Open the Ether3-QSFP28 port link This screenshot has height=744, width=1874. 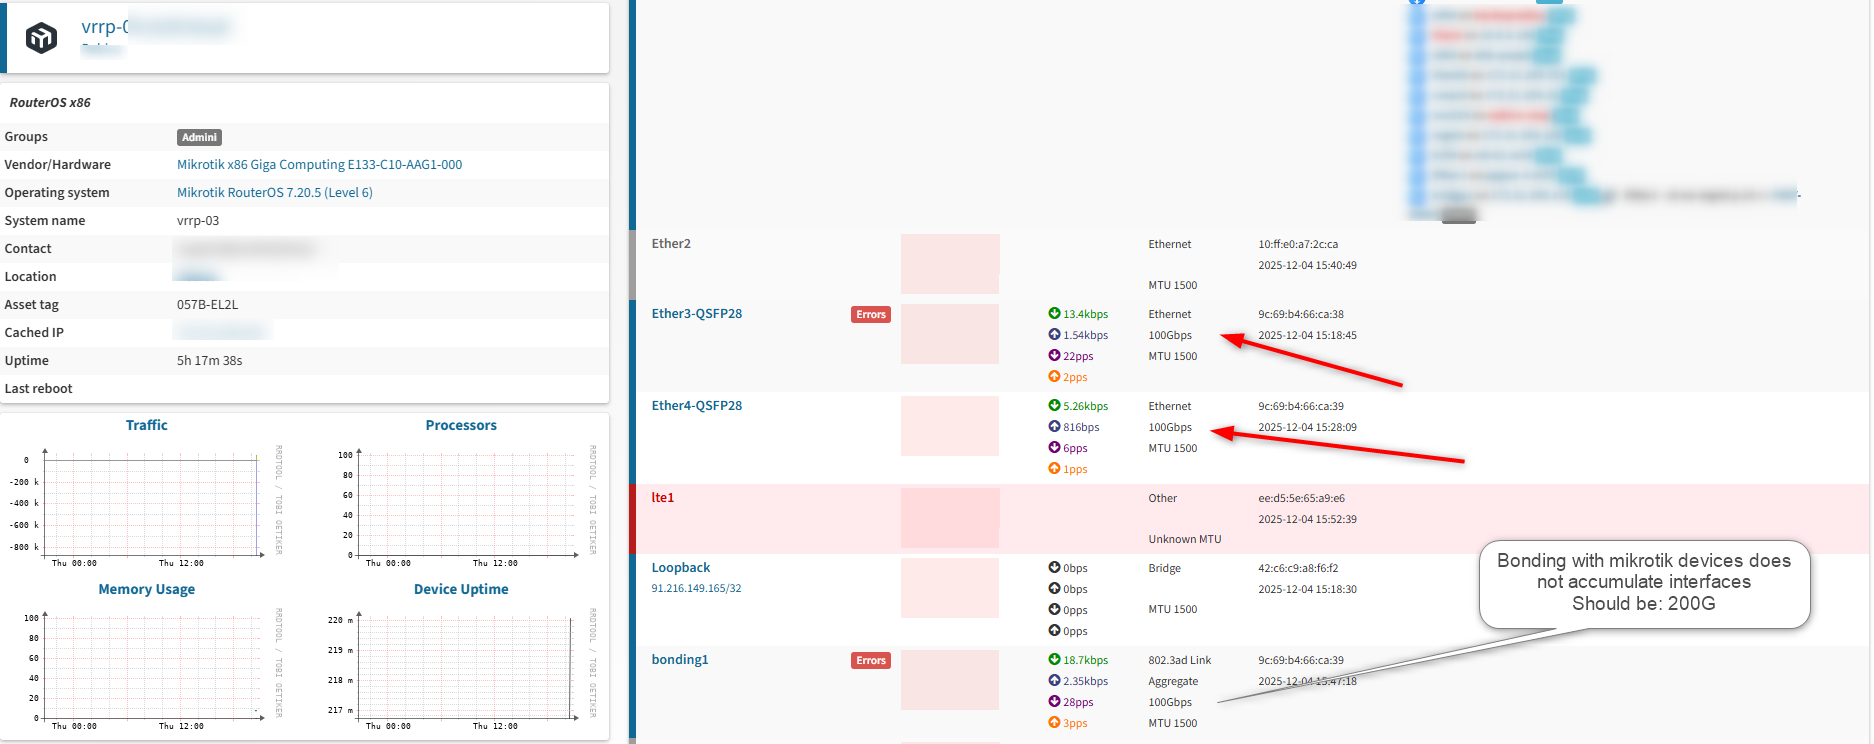click(x=696, y=314)
